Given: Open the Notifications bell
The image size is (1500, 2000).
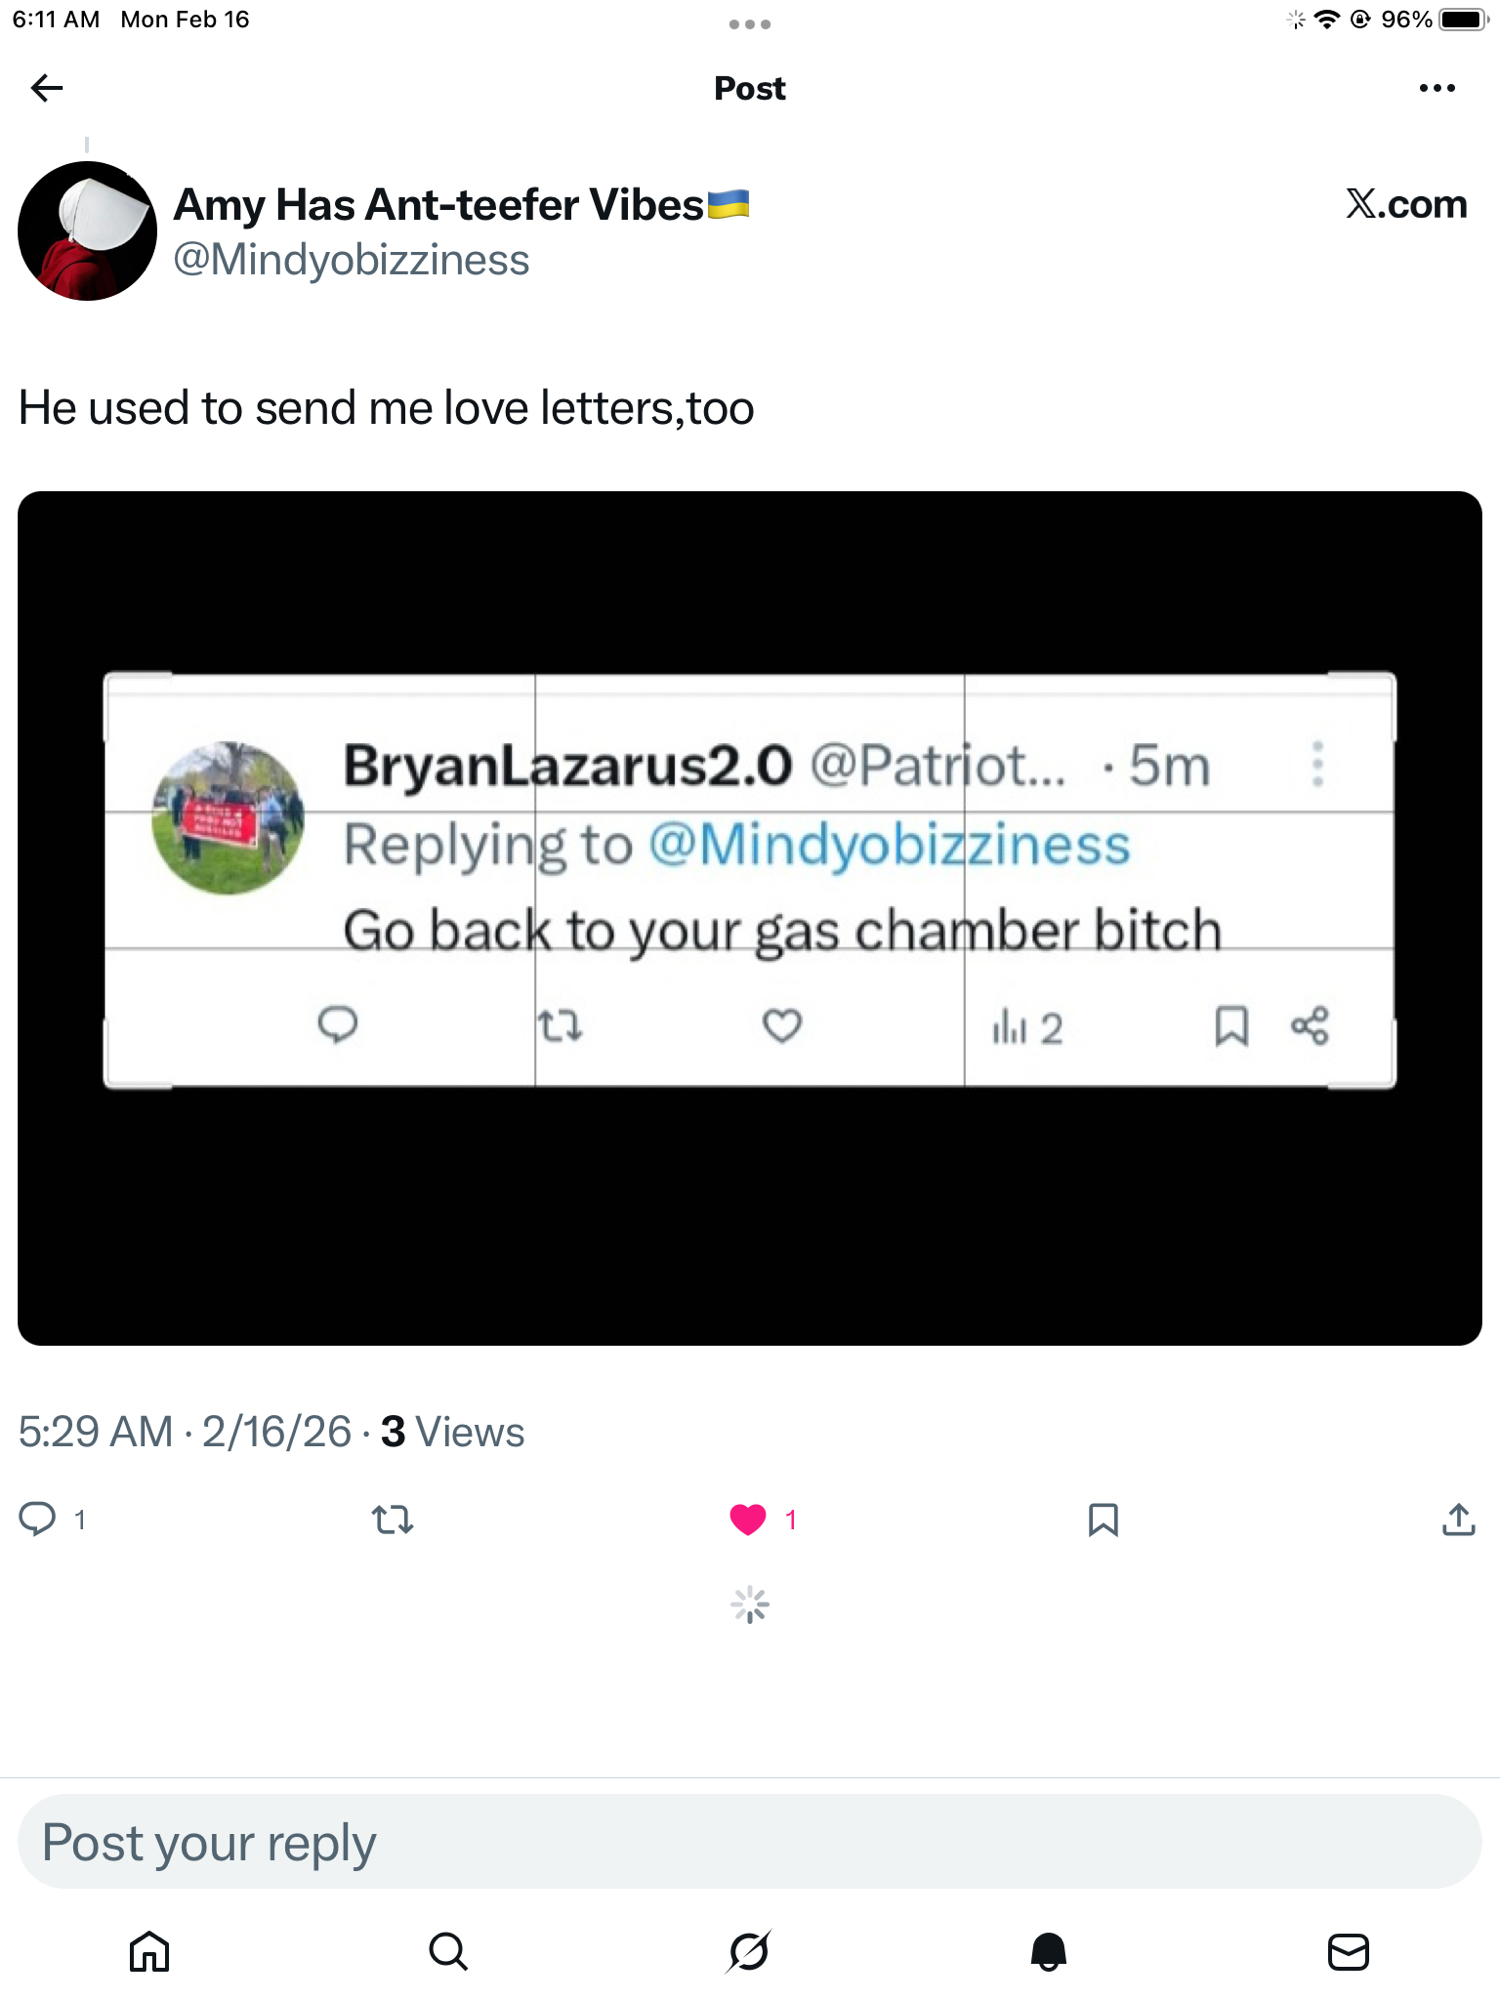Looking at the screenshot, I should click(x=1048, y=1951).
